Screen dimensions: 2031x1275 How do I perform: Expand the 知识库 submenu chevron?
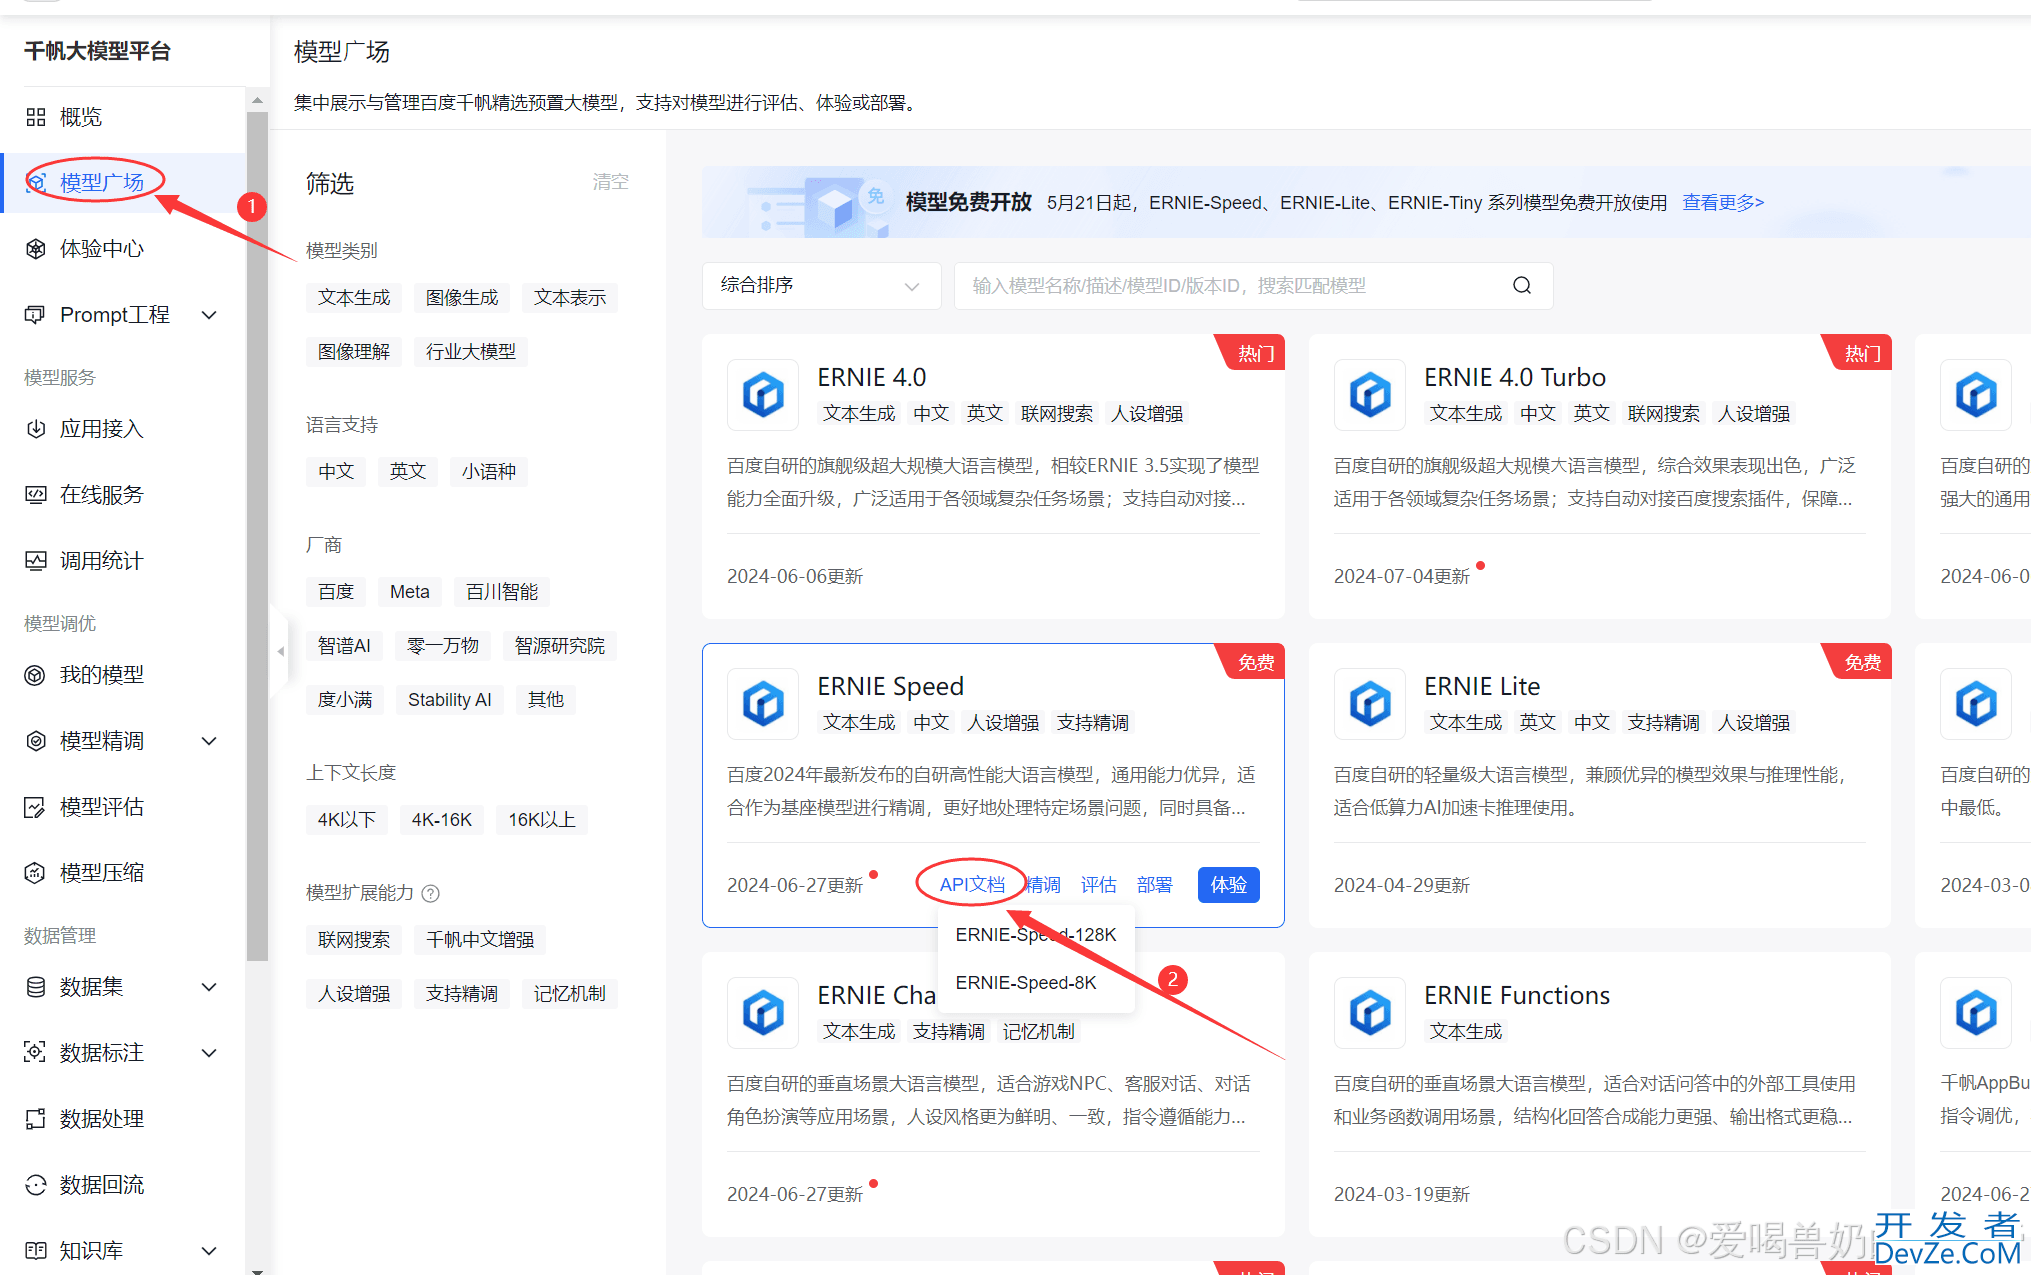209,1251
